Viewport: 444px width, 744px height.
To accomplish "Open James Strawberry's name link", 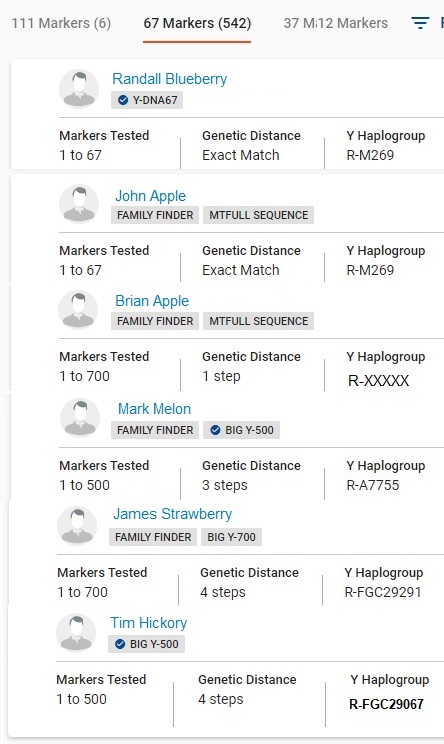I will point(172,514).
